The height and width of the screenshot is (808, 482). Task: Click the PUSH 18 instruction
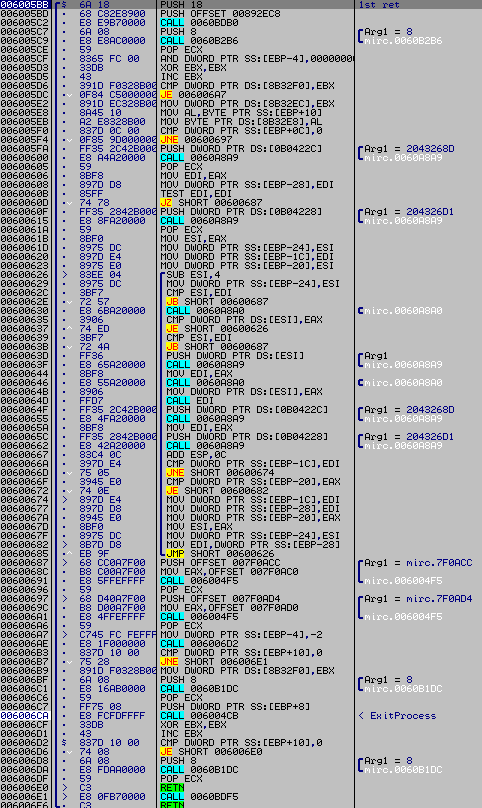coord(179,5)
